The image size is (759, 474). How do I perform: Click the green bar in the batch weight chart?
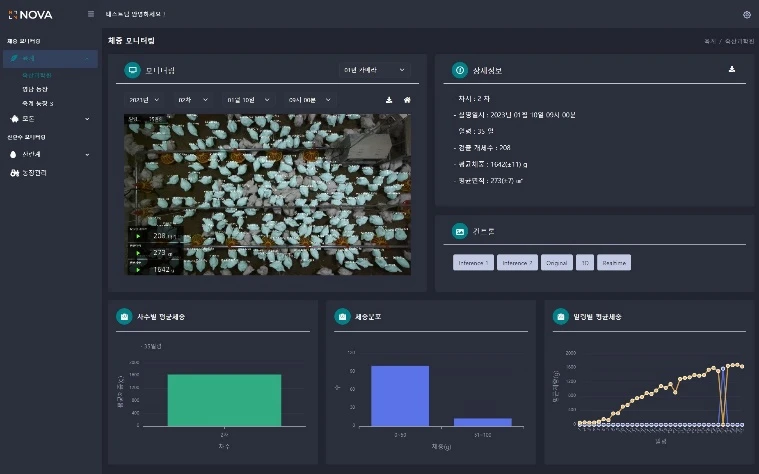coord(224,400)
